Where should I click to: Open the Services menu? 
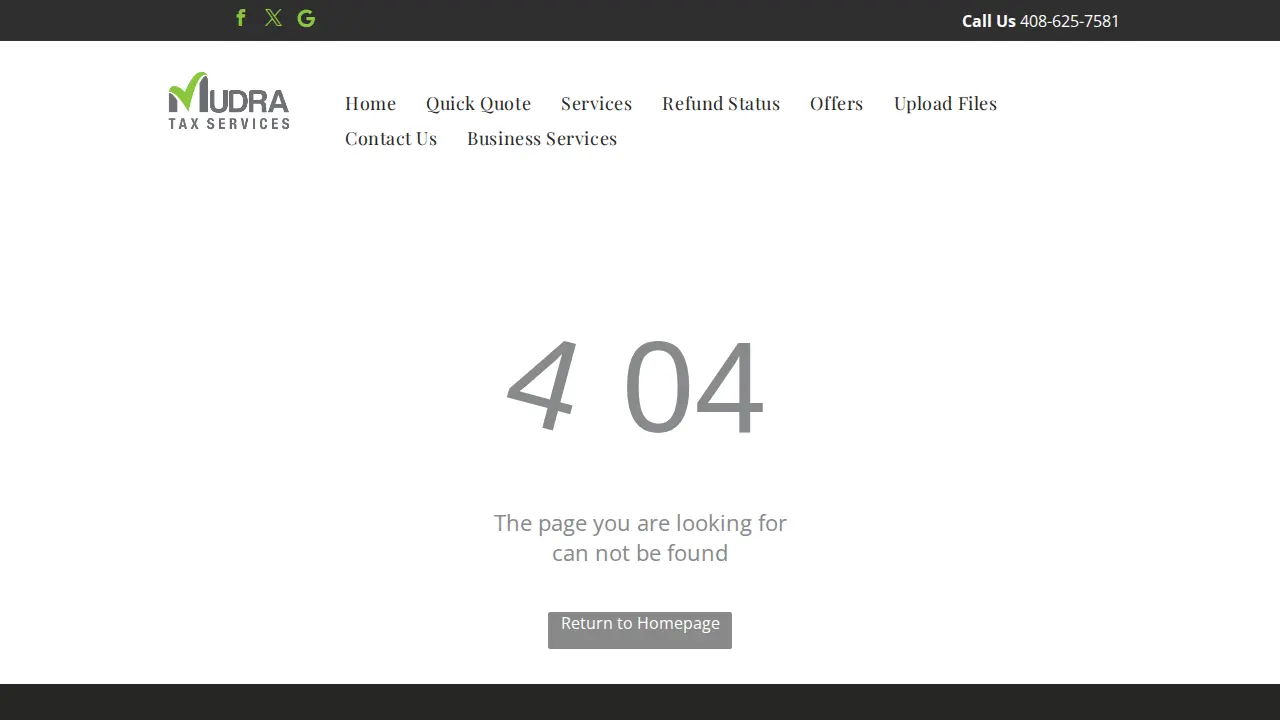pyautogui.click(x=596, y=103)
